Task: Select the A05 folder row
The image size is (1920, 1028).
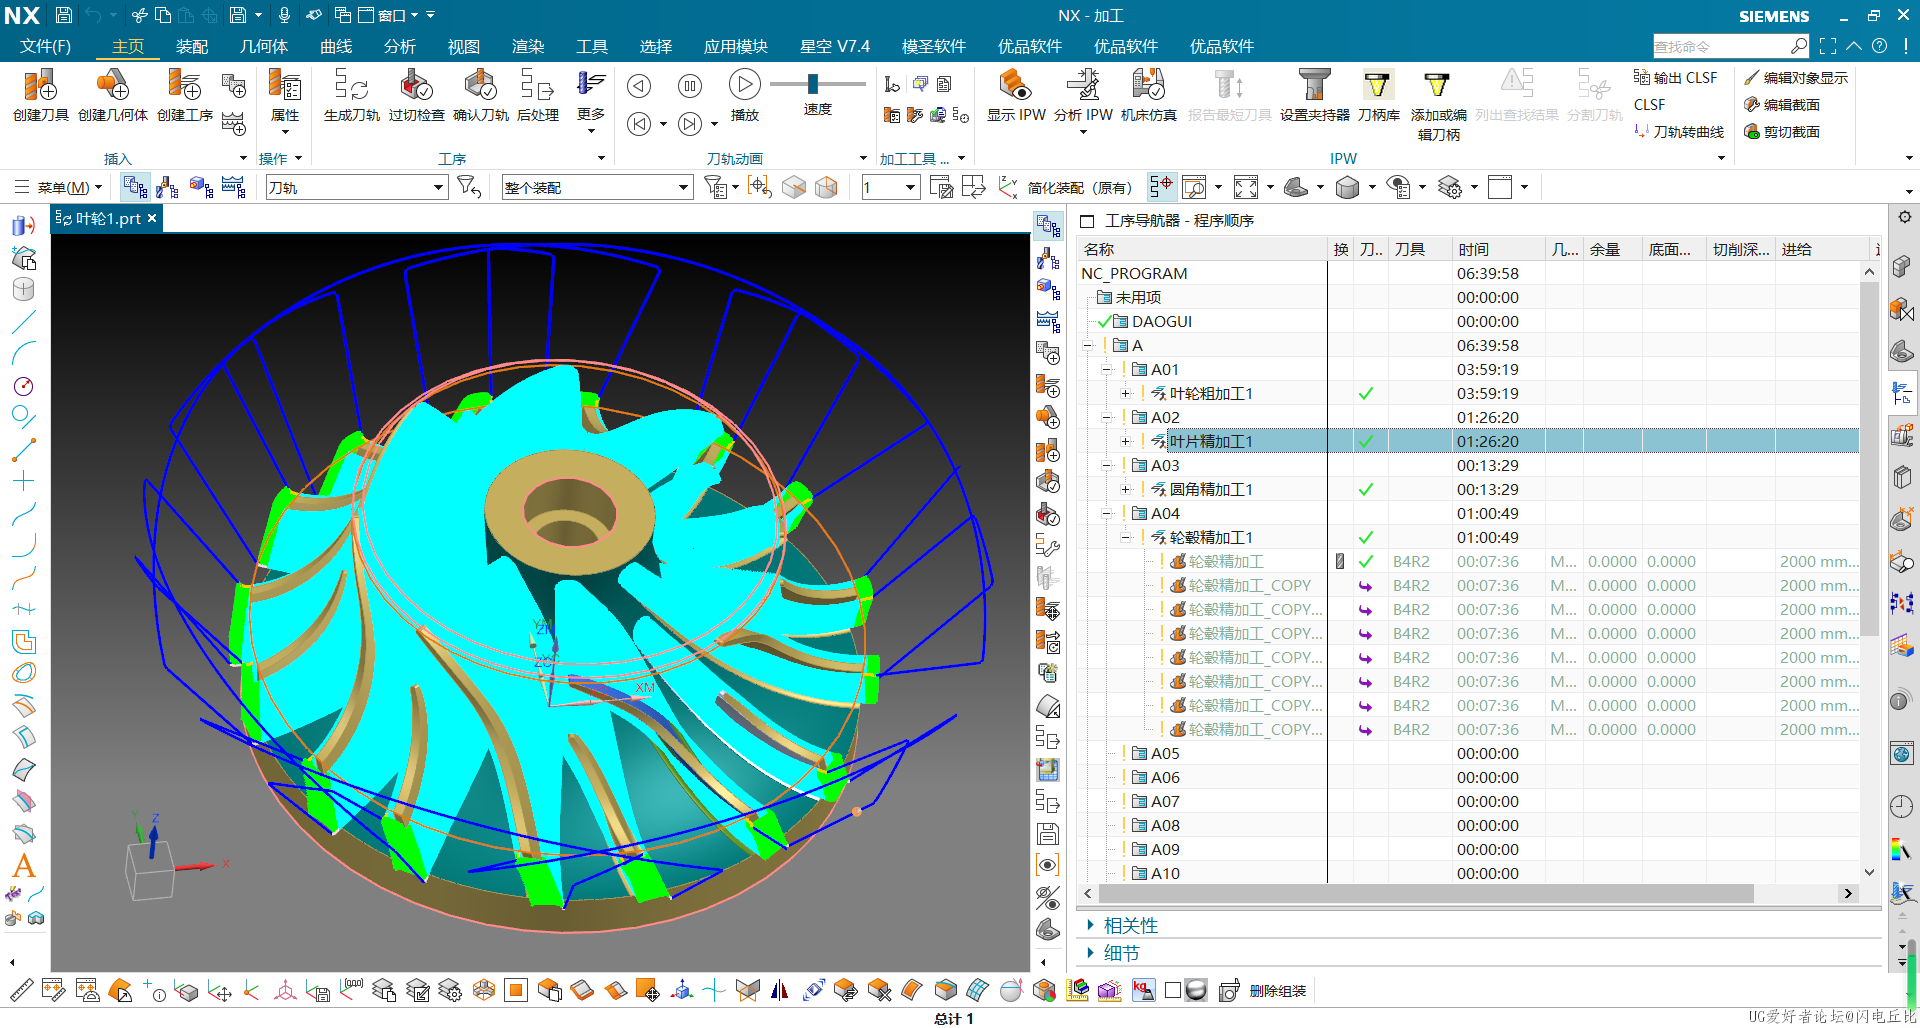Action: (1468, 753)
